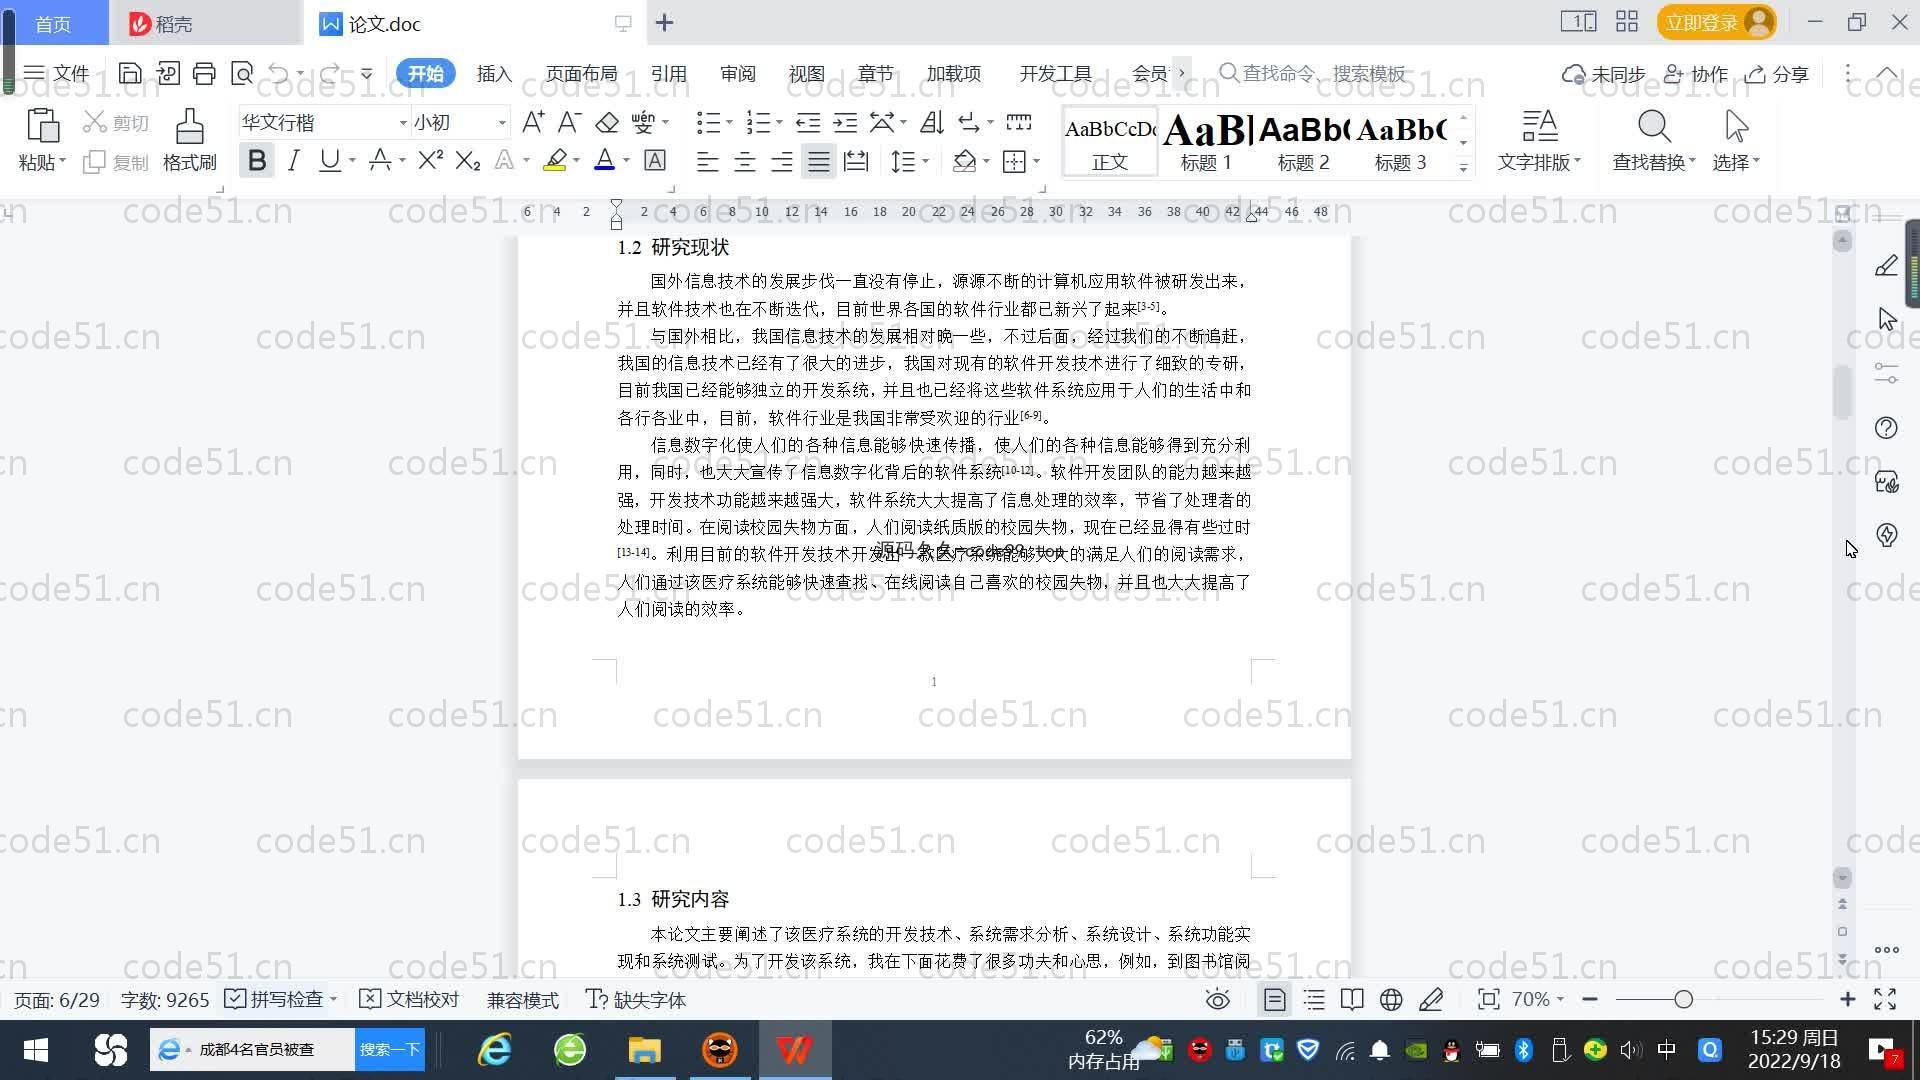The image size is (1920, 1080).
Task: Click the Format Painter (格式刷) button
Action: pos(189,139)
